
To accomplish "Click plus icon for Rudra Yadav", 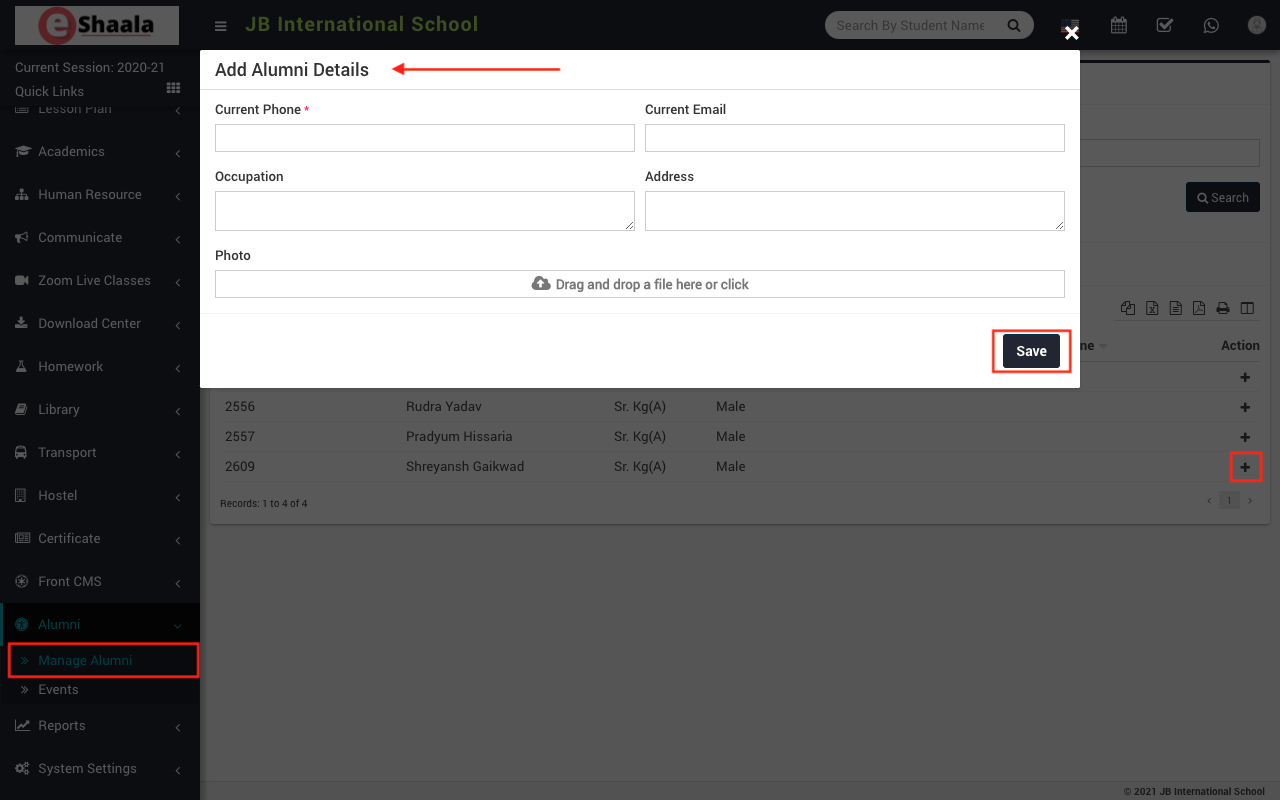I will 1245,407.
